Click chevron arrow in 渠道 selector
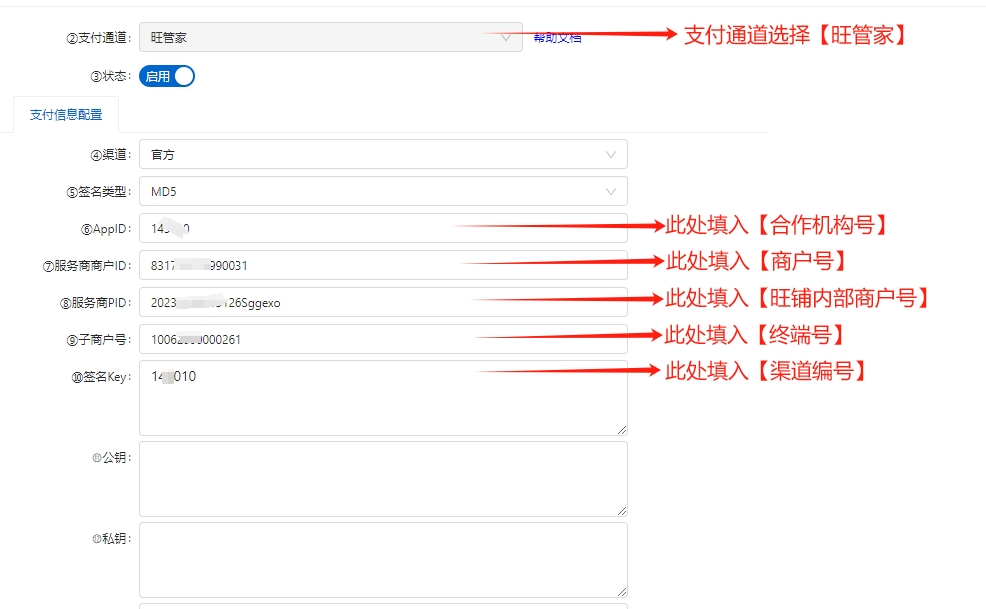The image size is (986, 609). tap(611, 155)
